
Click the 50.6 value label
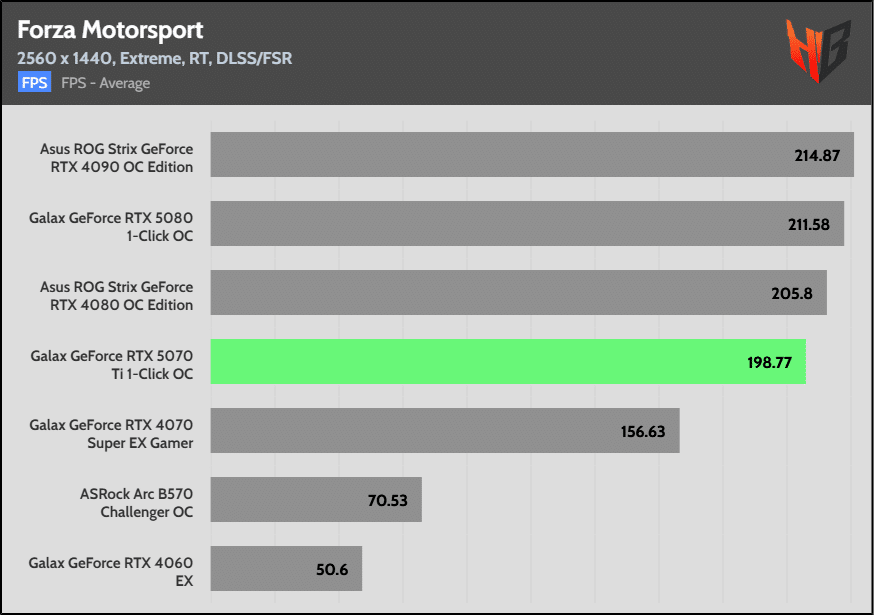click(332, 569)
